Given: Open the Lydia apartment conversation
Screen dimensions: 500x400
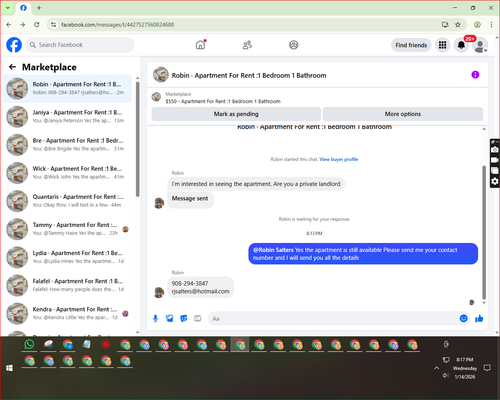Looking at the screenshot, I should click(x=68, y=257).
